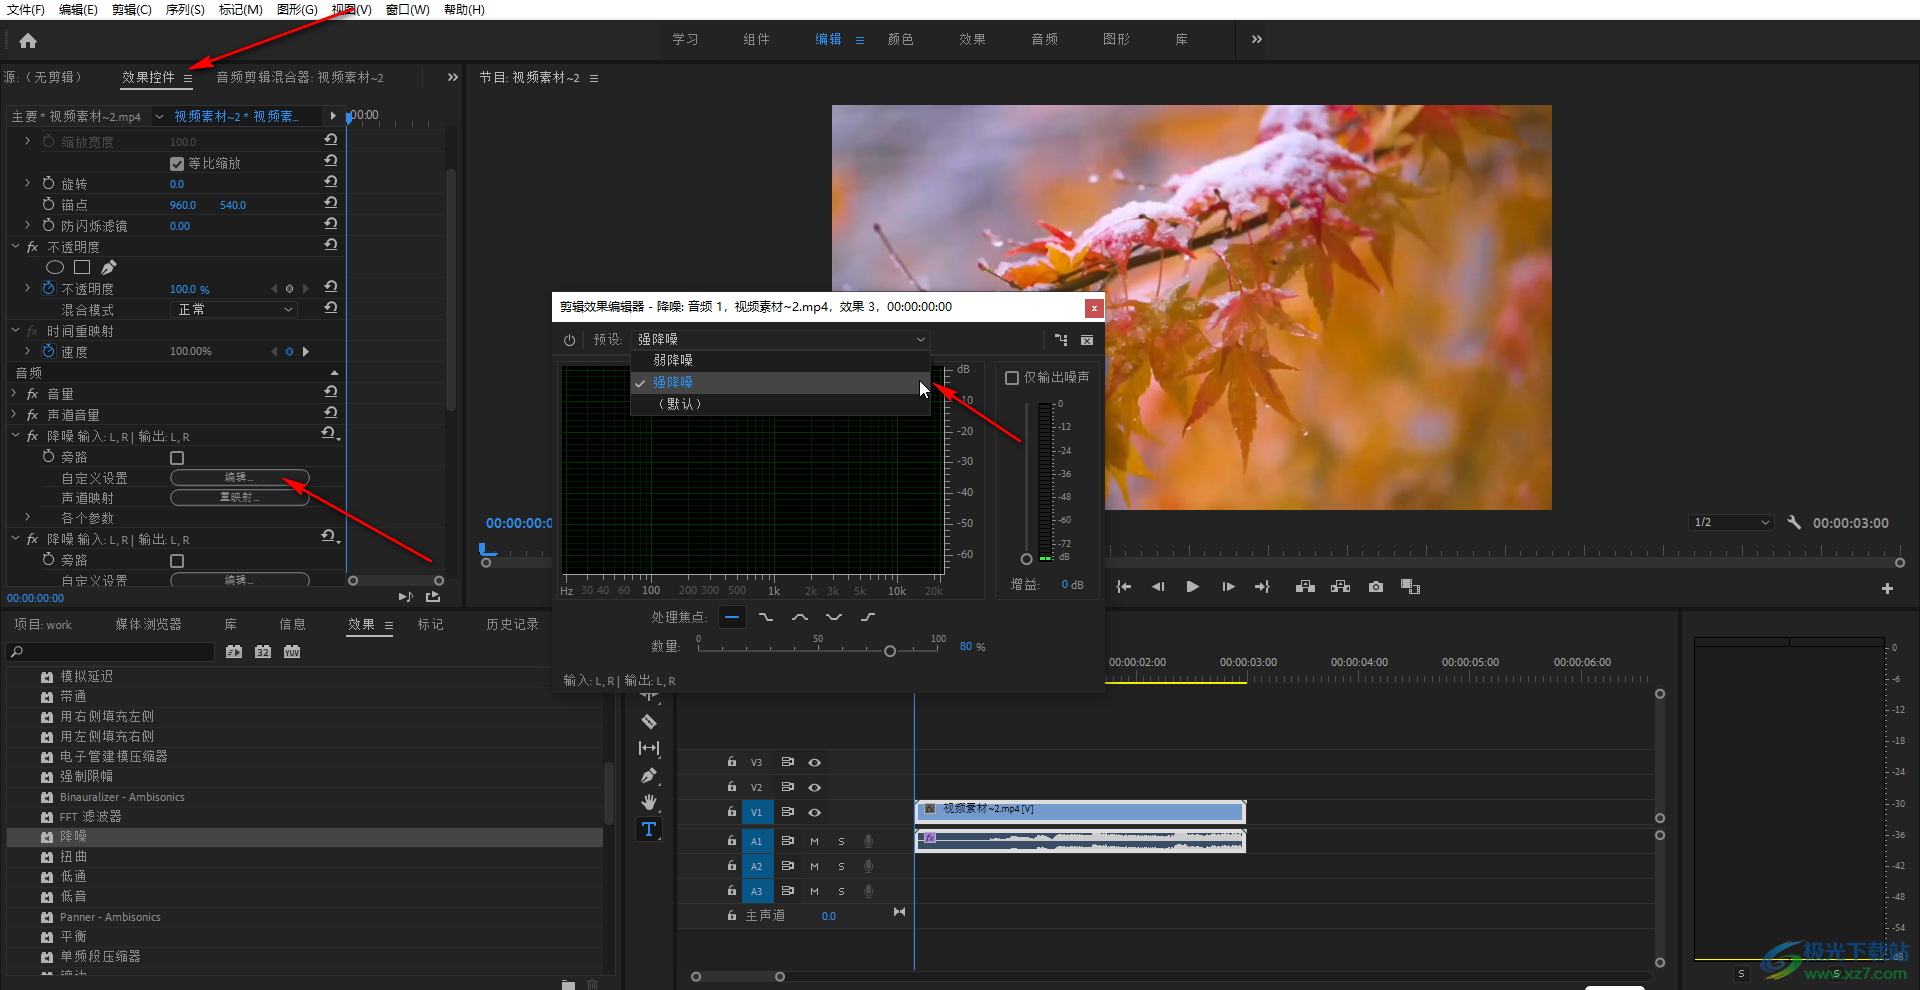Click the channel map icon in clip editor
1920x990 pixels.
(1061, 340)
